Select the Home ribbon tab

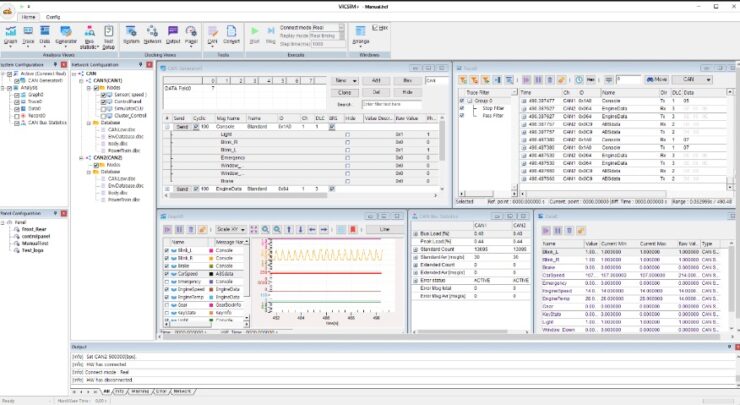pyautogui.click(x=28, y=17)
